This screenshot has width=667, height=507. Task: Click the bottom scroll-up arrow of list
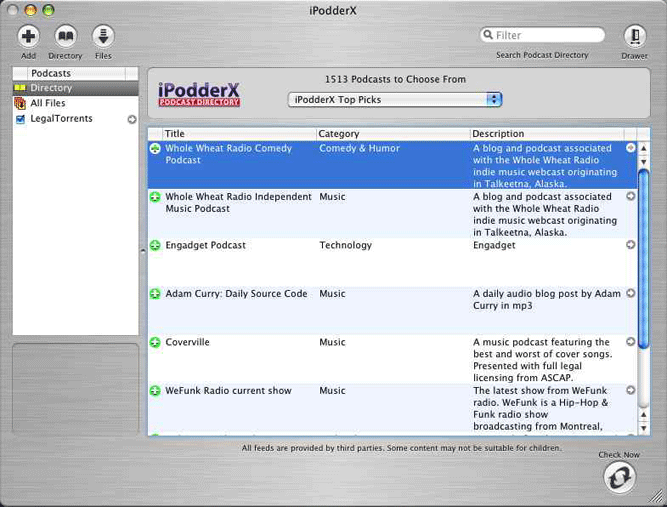[644, 415]
